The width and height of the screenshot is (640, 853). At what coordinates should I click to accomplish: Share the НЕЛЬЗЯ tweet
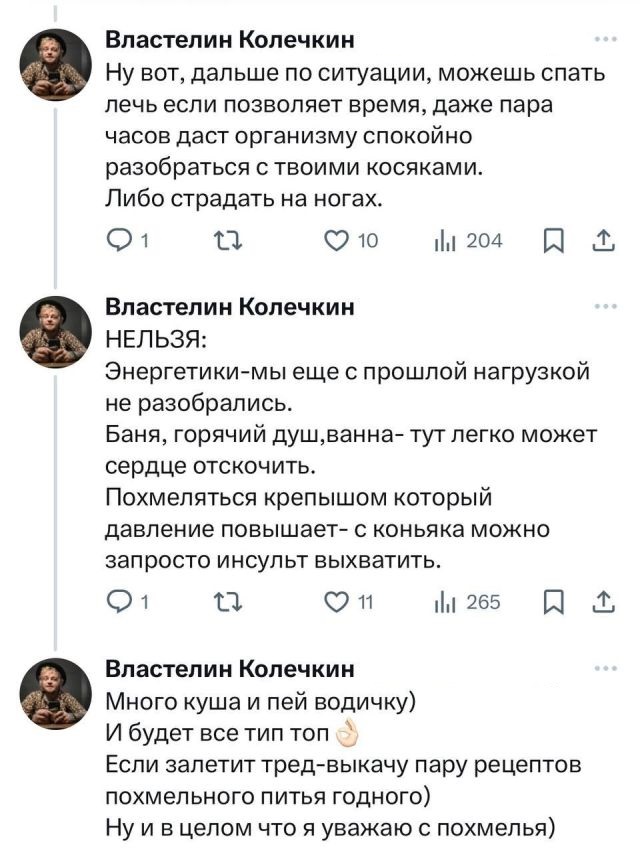click(x=603, y=601)
